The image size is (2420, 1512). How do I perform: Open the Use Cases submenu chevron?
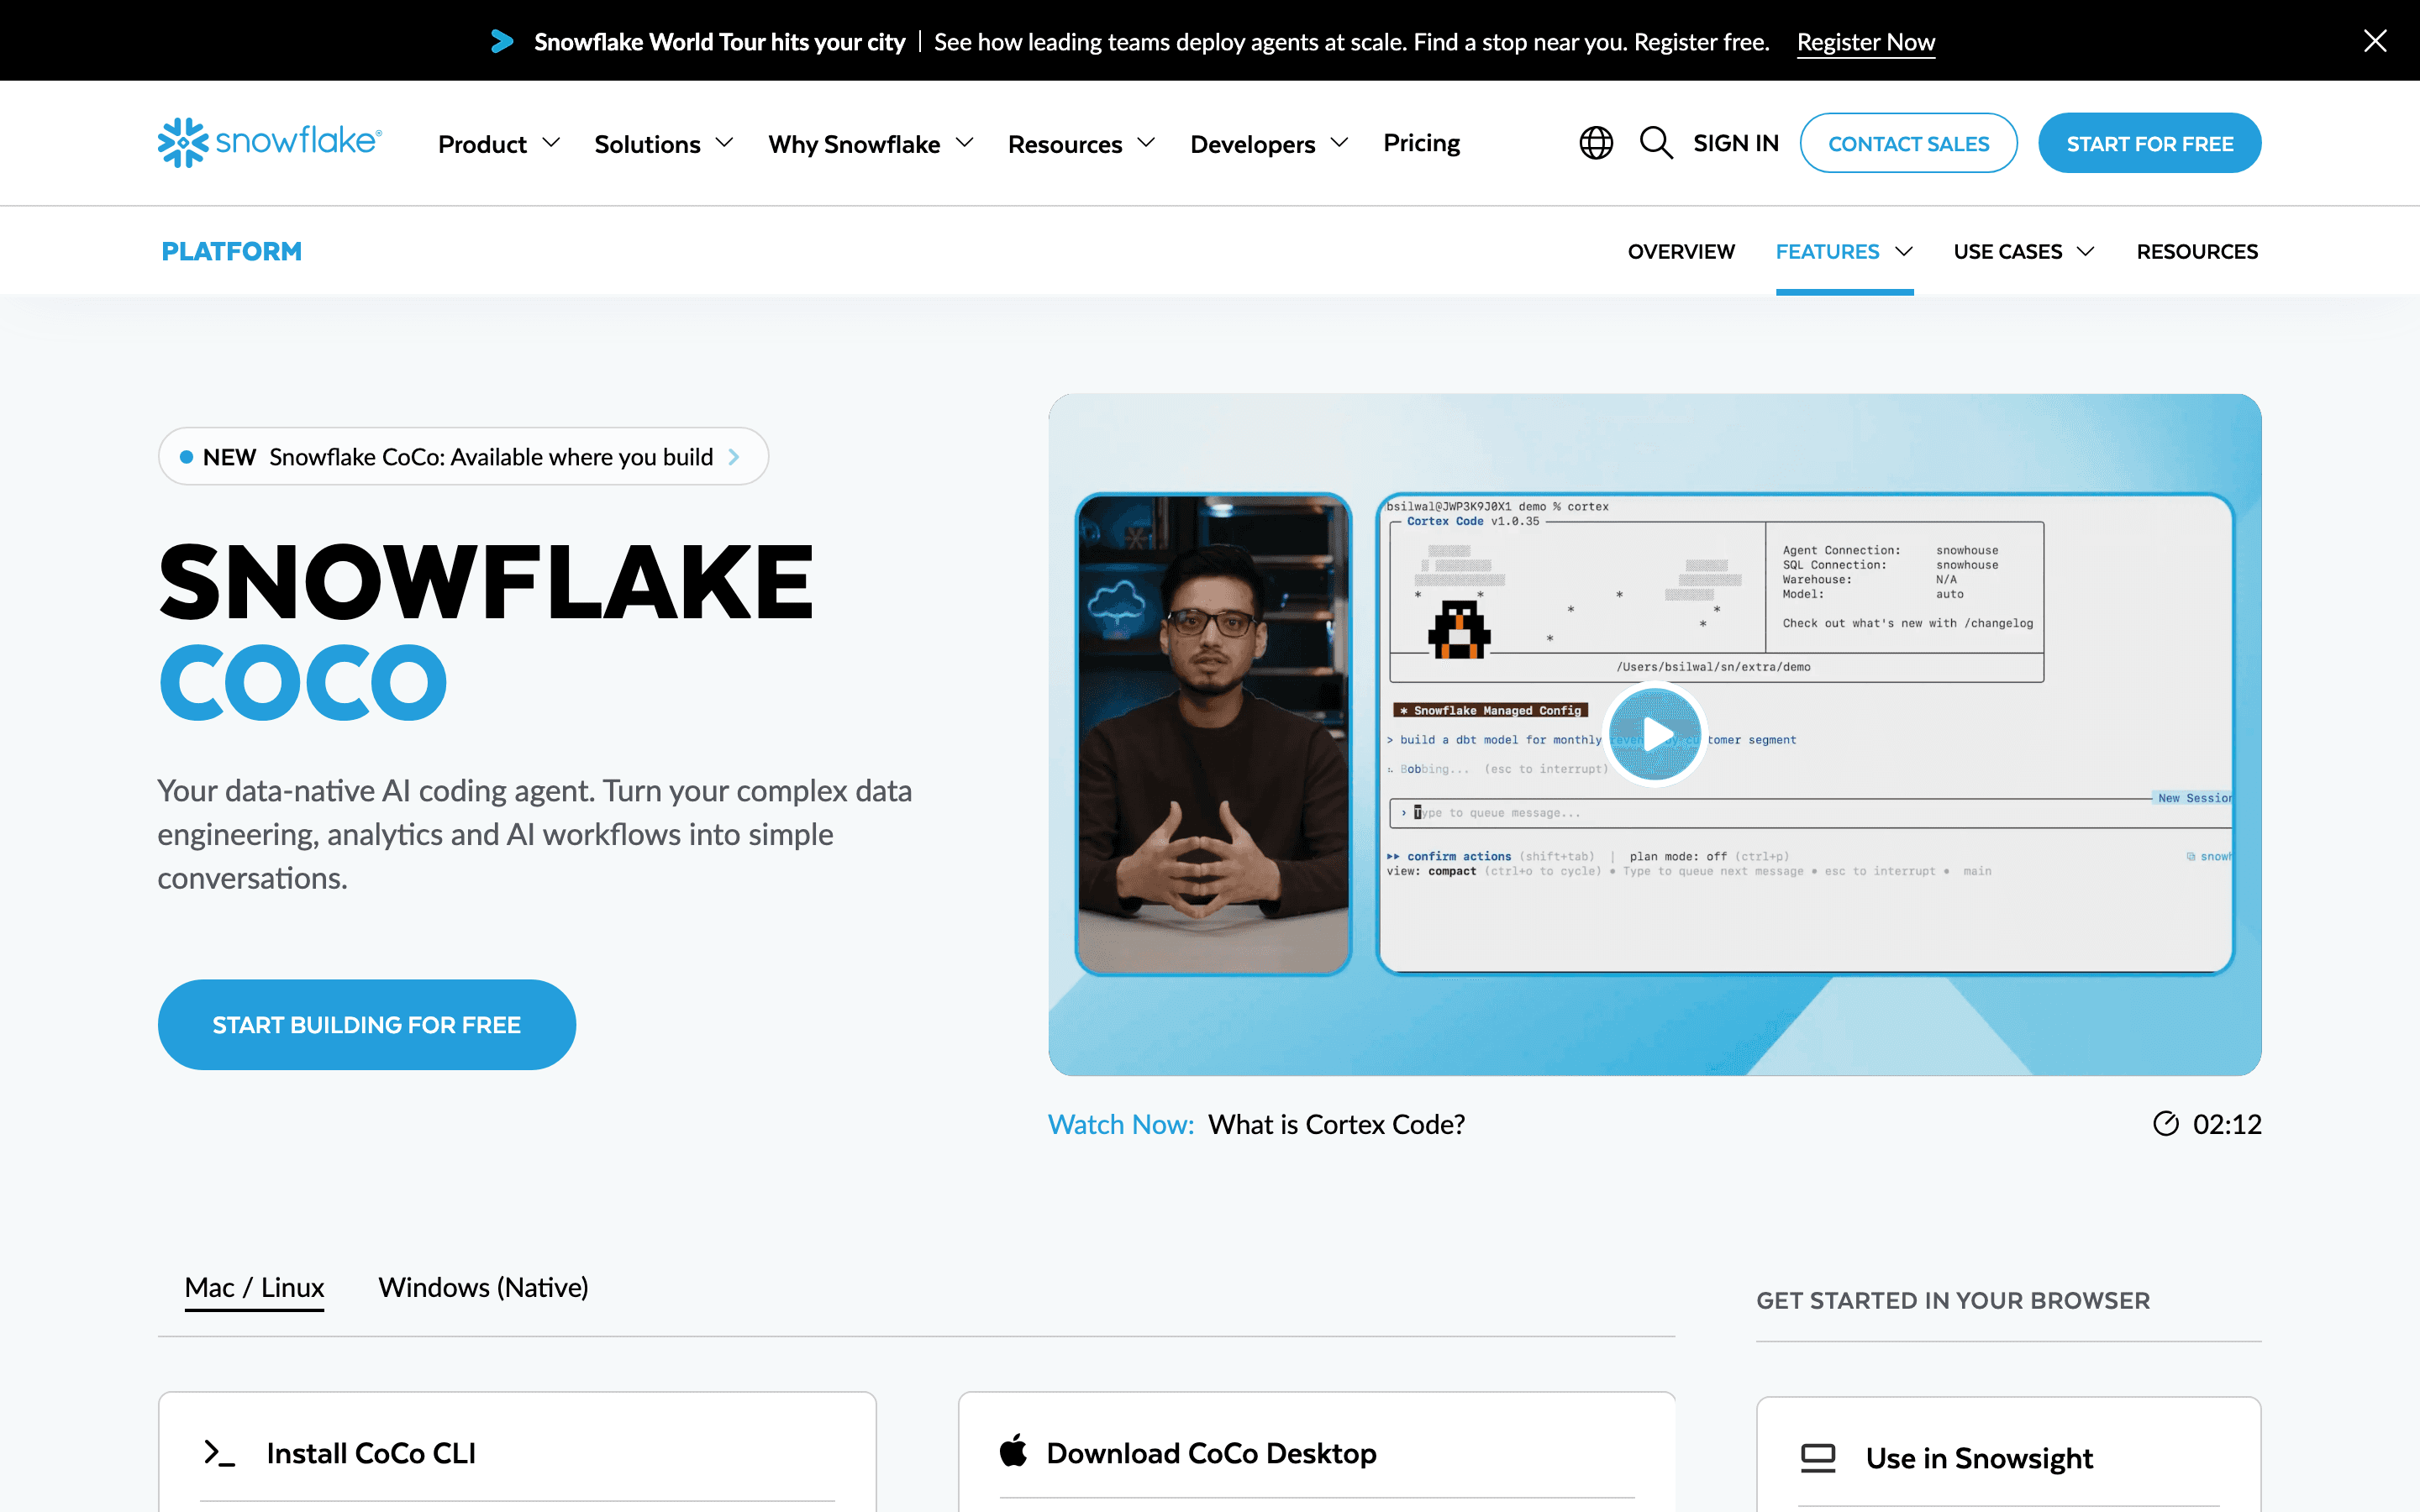click(2086, 251)
